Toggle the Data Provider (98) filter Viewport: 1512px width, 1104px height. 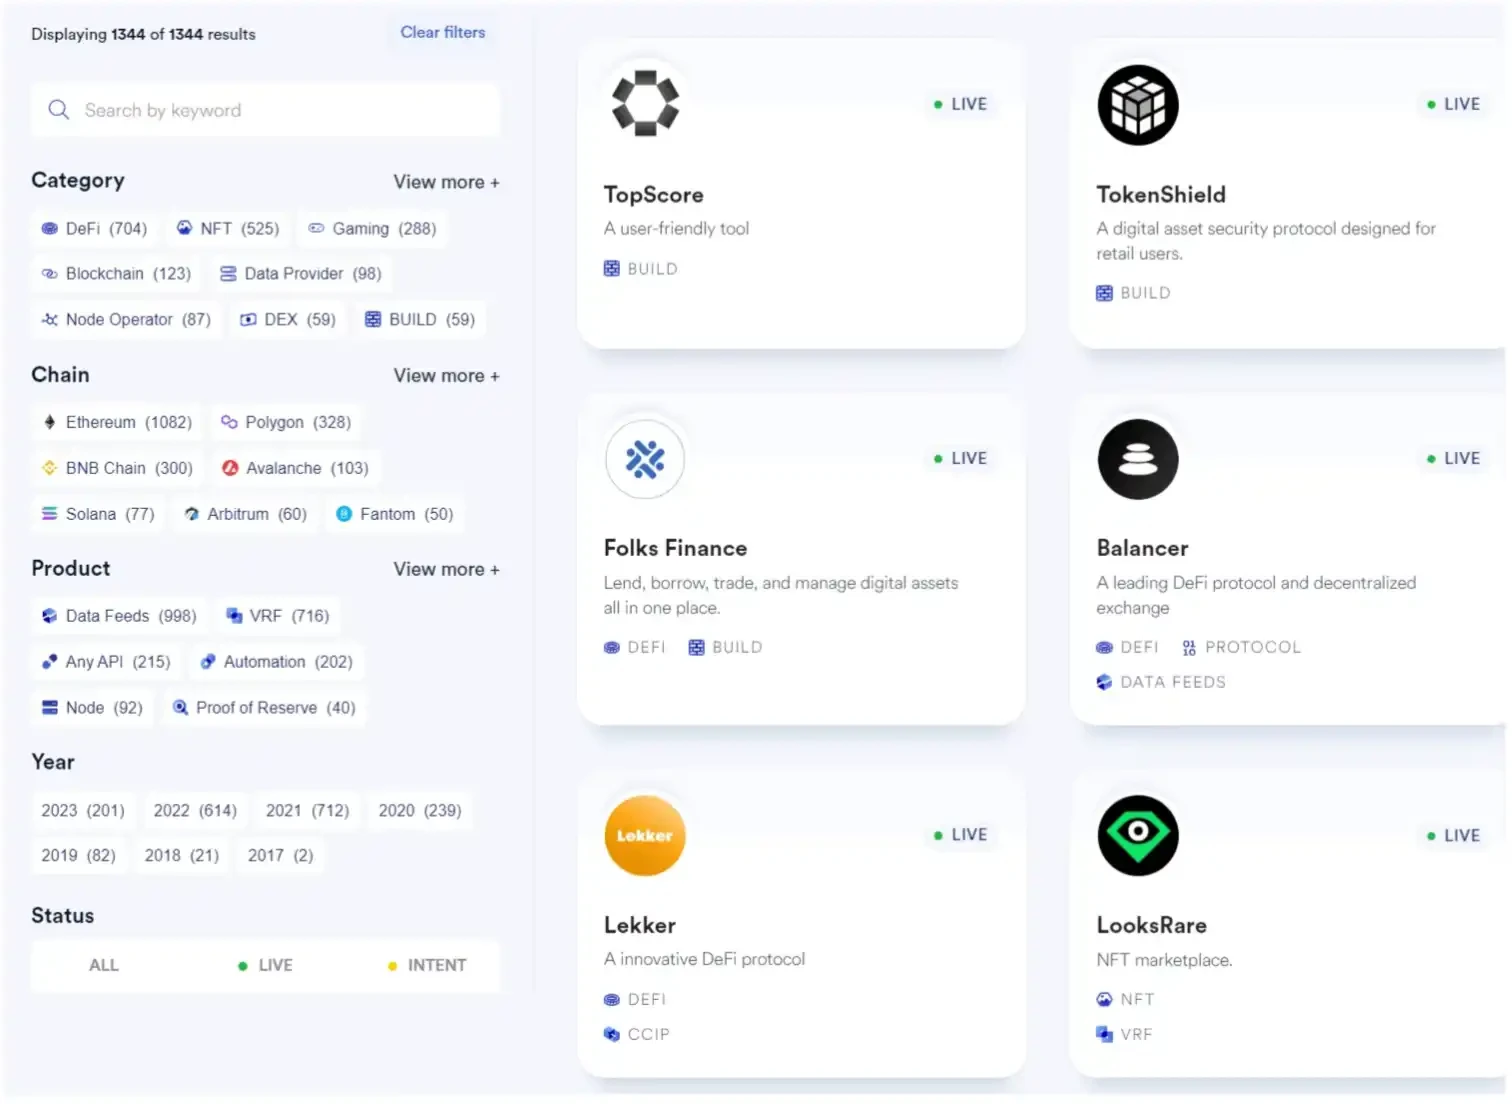click(300, 274)
